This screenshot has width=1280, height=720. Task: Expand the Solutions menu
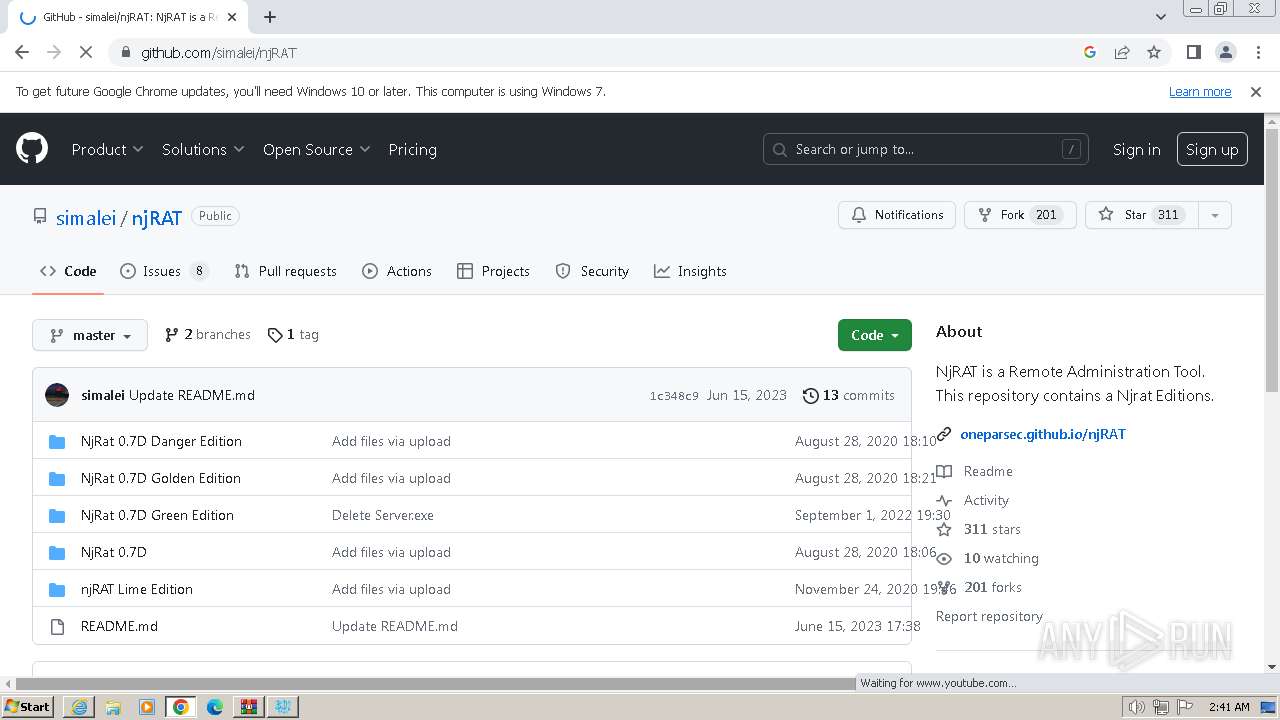click(203, 149)
